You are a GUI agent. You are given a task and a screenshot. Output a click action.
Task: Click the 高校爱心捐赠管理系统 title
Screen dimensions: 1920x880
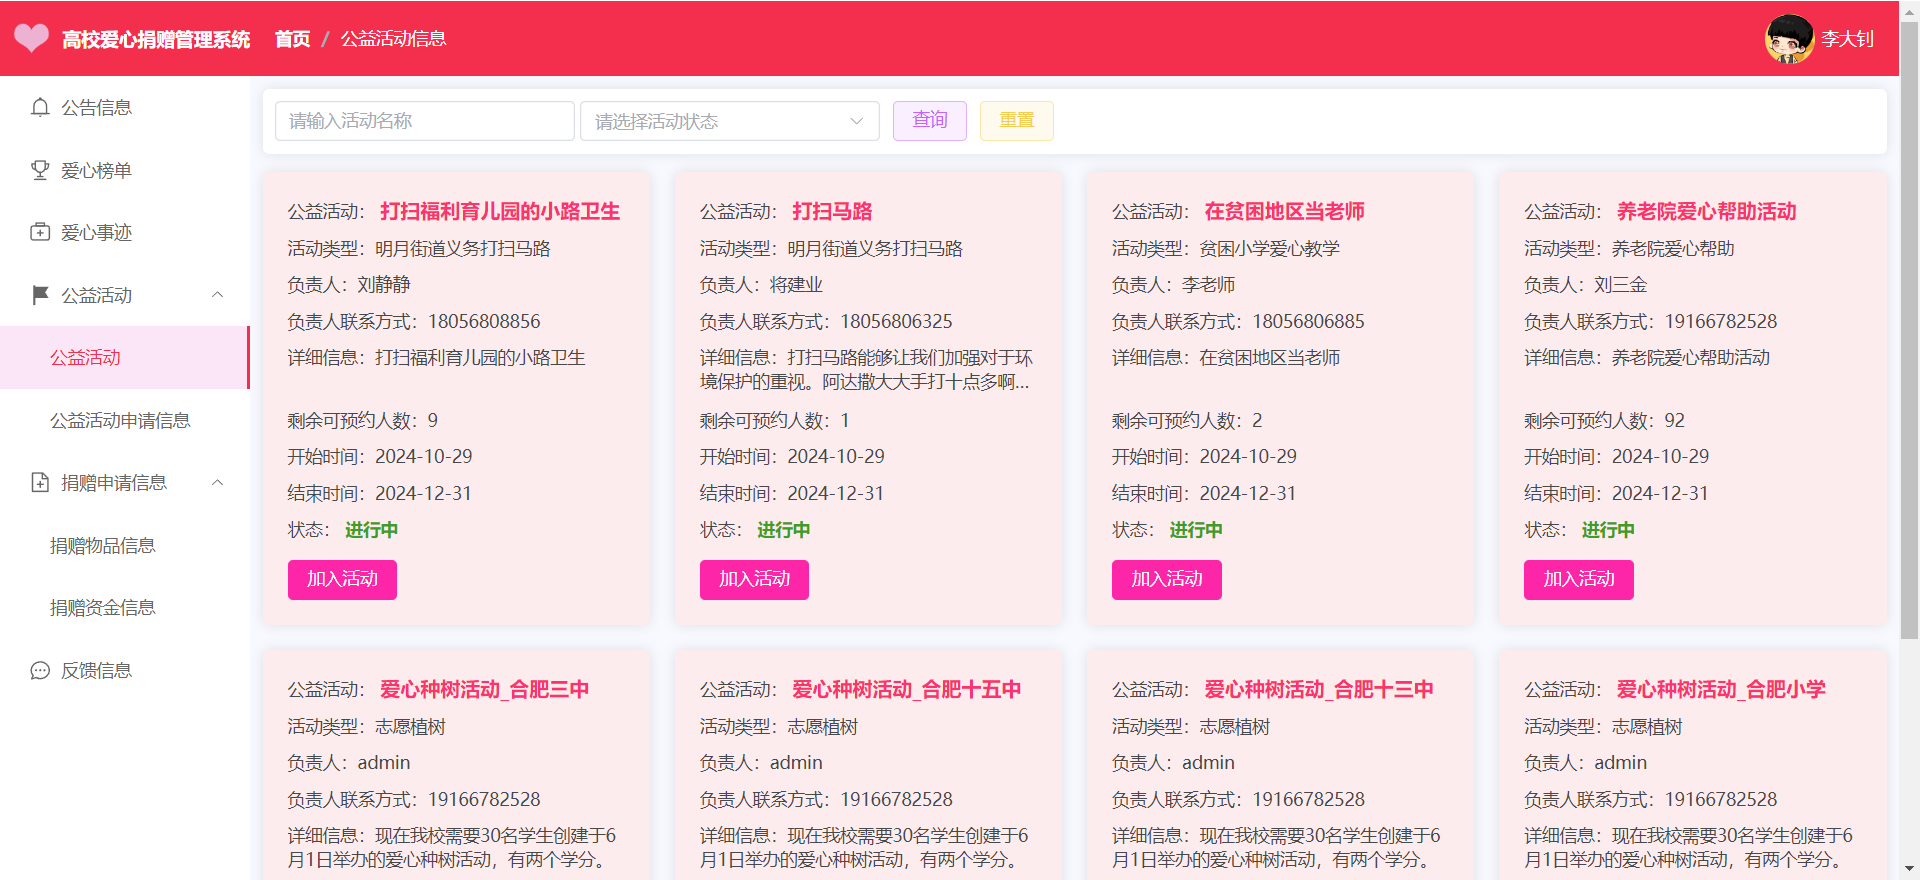point(156,39)
